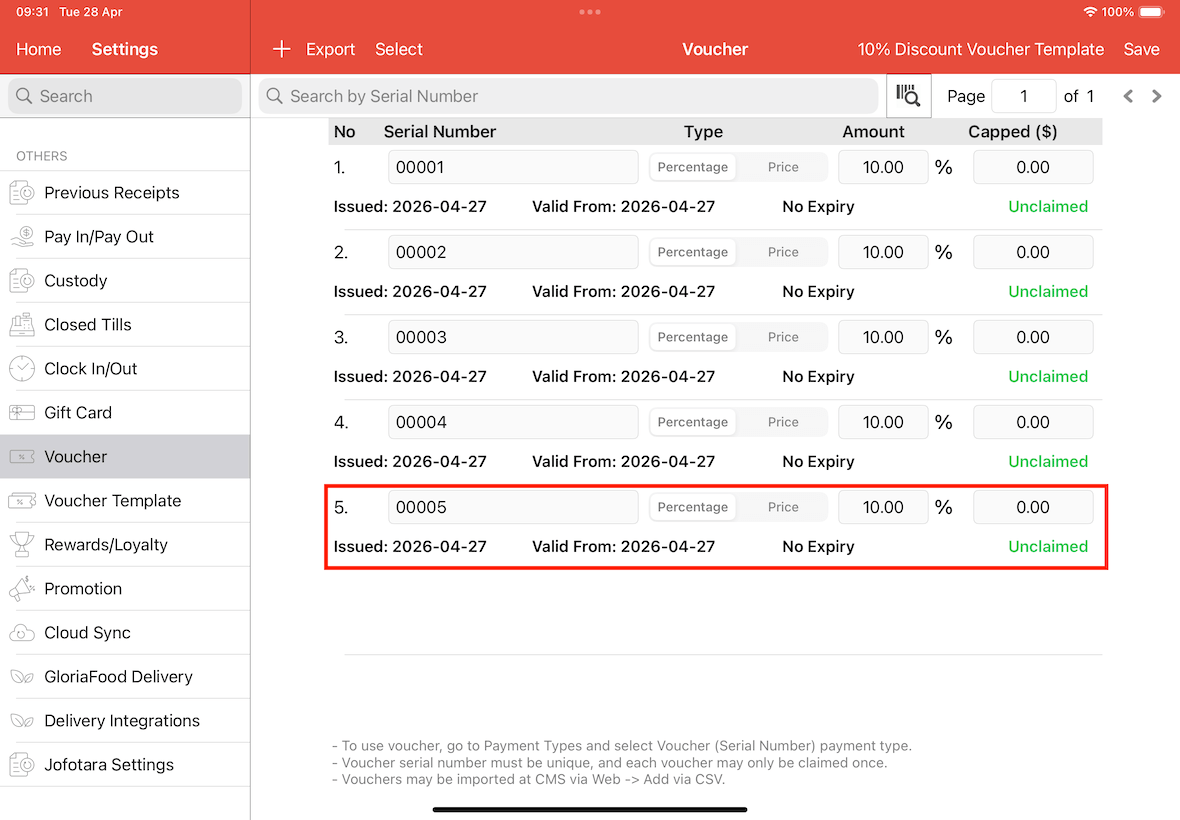Open Cloud Sync settings
Image resolution: width=1180 pixels, height=820 pixels.
[125, 633]
